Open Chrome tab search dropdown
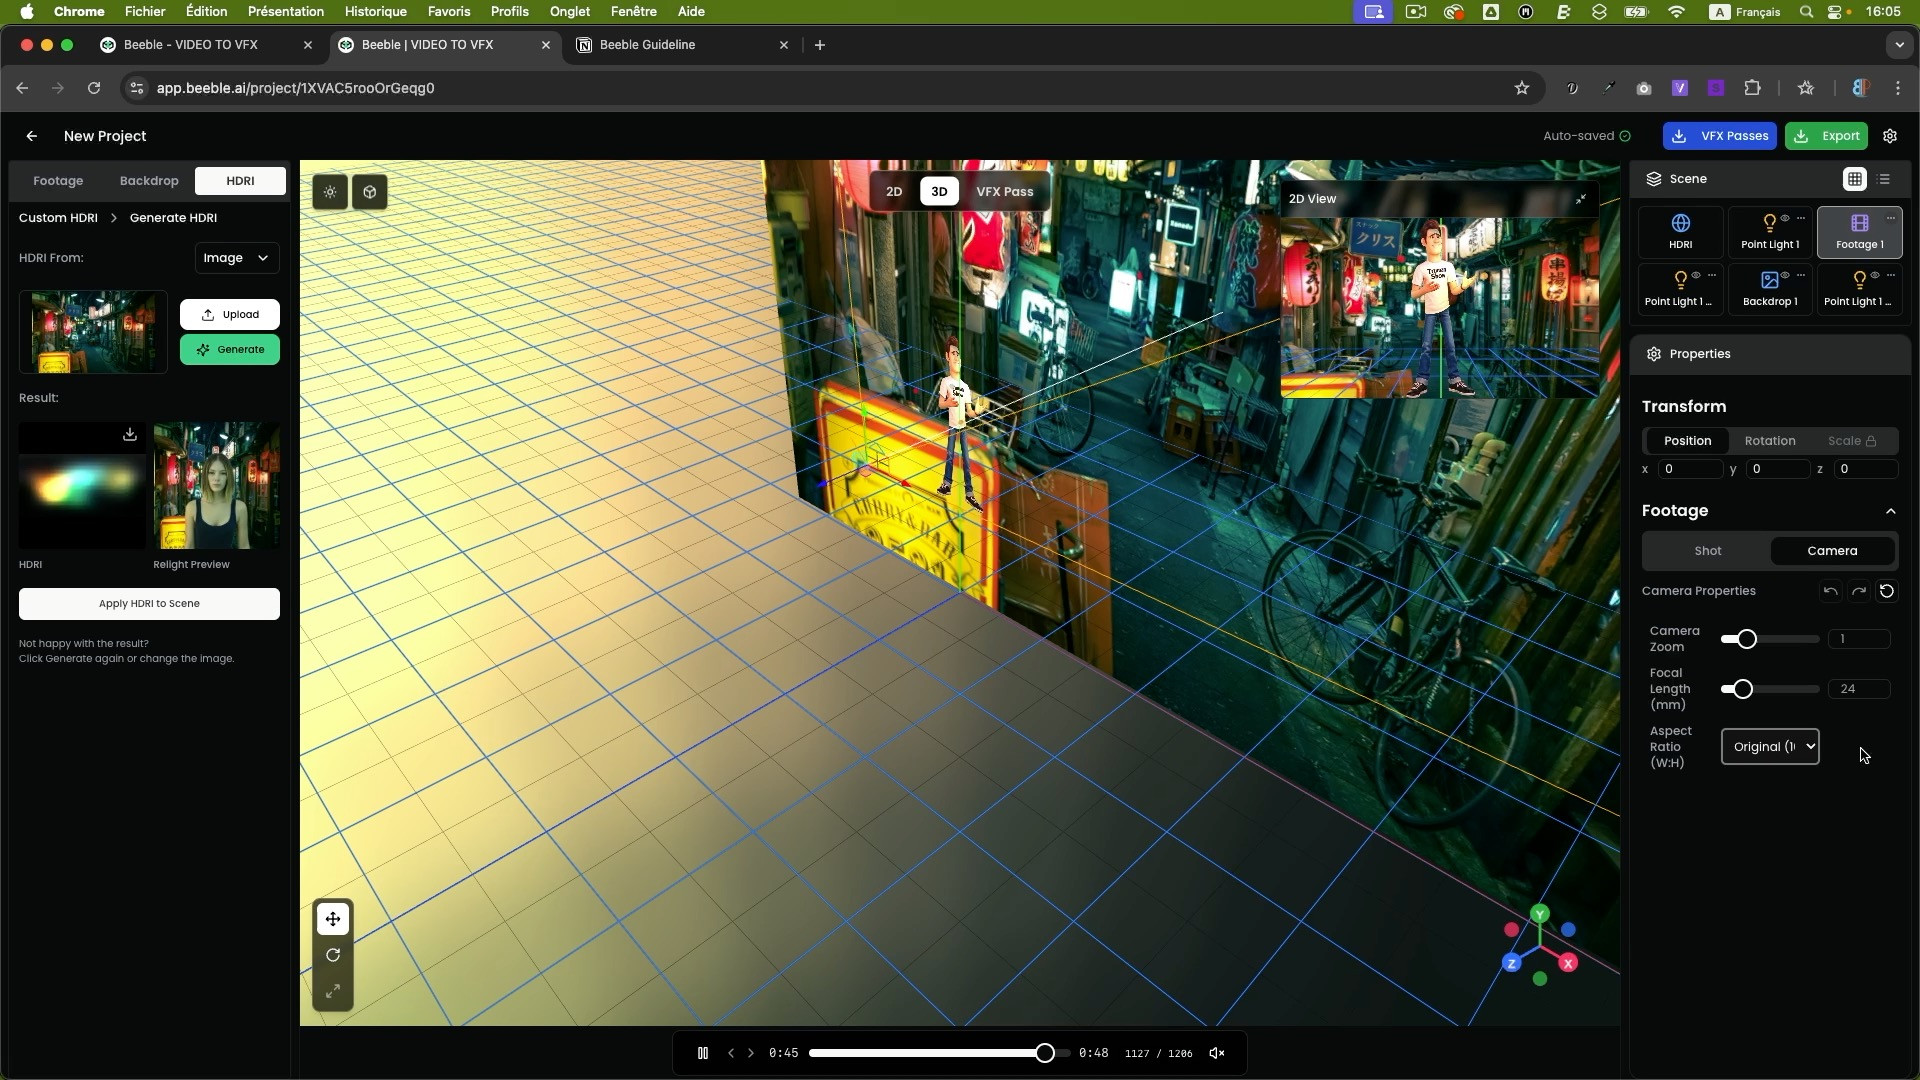 pos(1899,45)
